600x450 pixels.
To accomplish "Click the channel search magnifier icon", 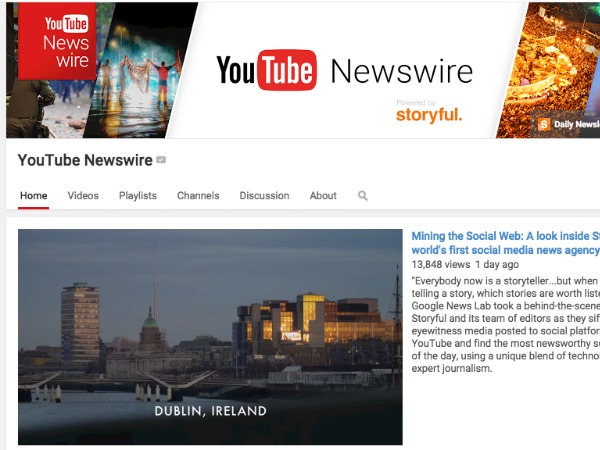I will click(x=363, y=196).
